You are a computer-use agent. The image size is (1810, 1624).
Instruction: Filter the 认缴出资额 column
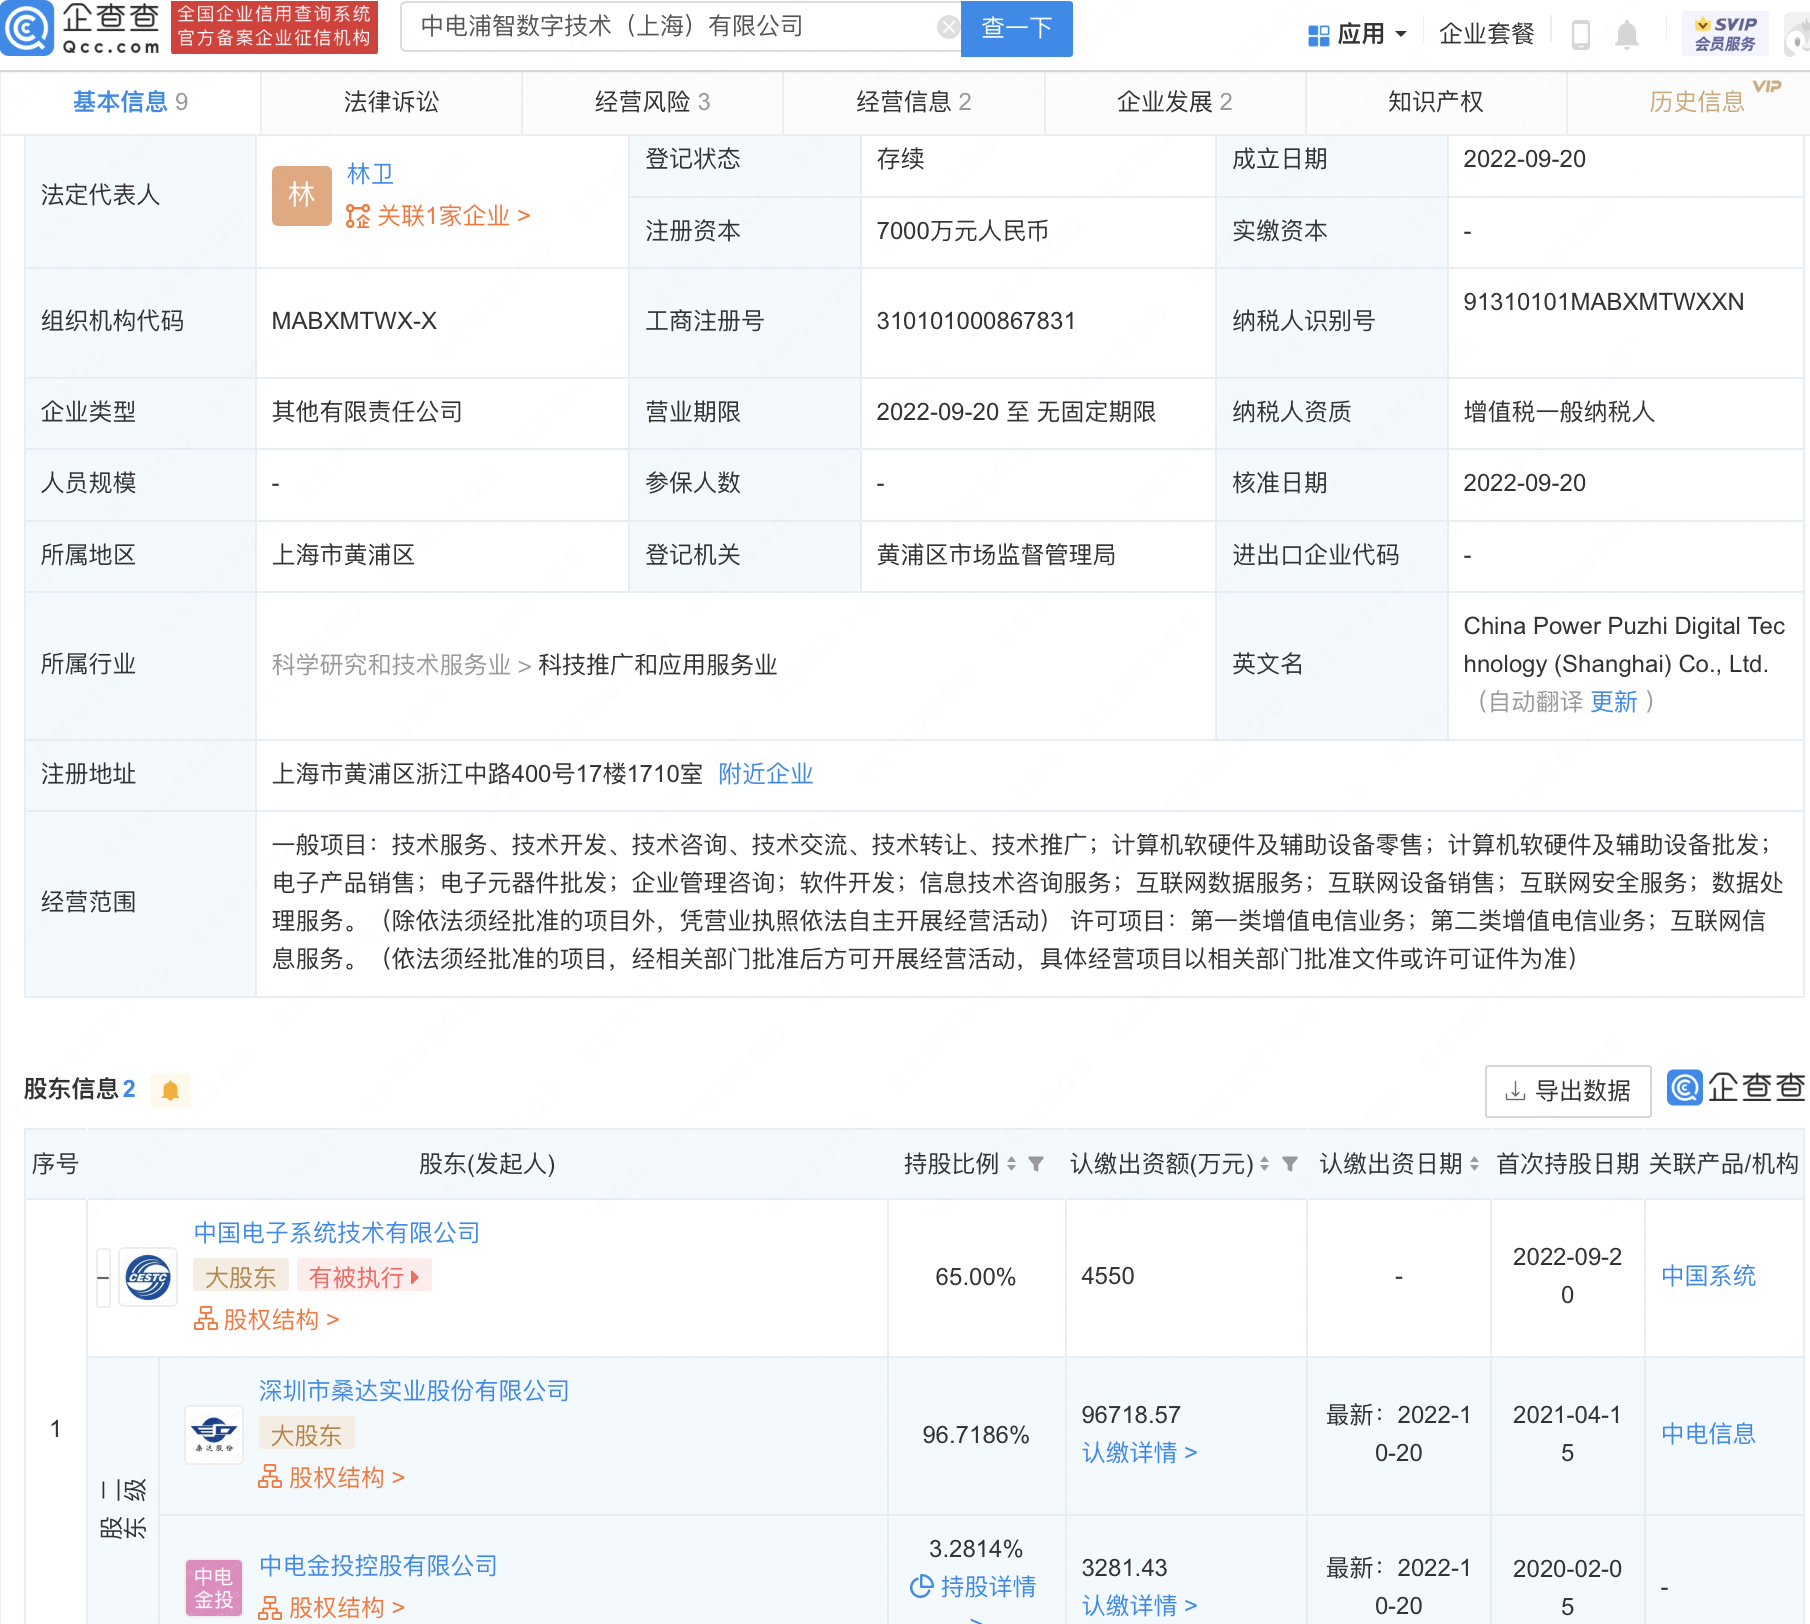[x=1290, y=1164]
